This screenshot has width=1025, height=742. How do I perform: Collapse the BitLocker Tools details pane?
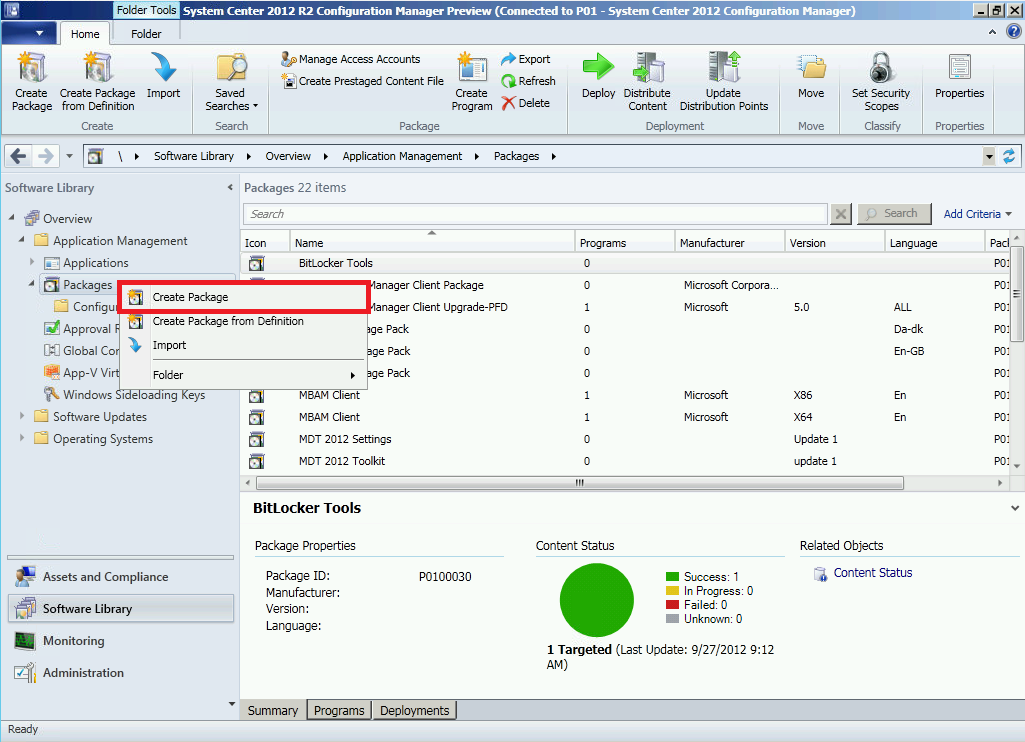(x=1015, y=508)
